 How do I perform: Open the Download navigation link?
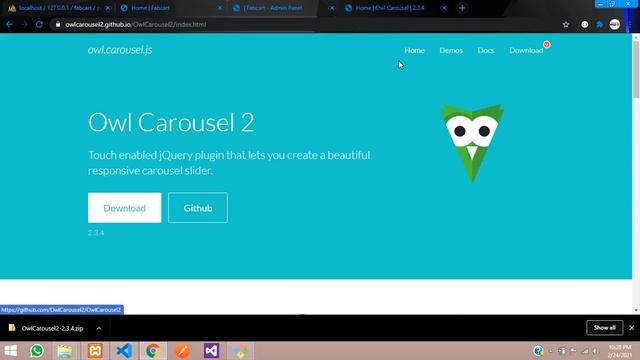coord(526,50)
